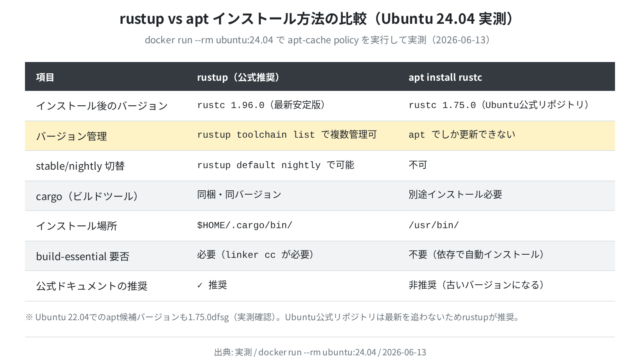Click the cell '不要（依存で自動インストール）'

[478, 255]
